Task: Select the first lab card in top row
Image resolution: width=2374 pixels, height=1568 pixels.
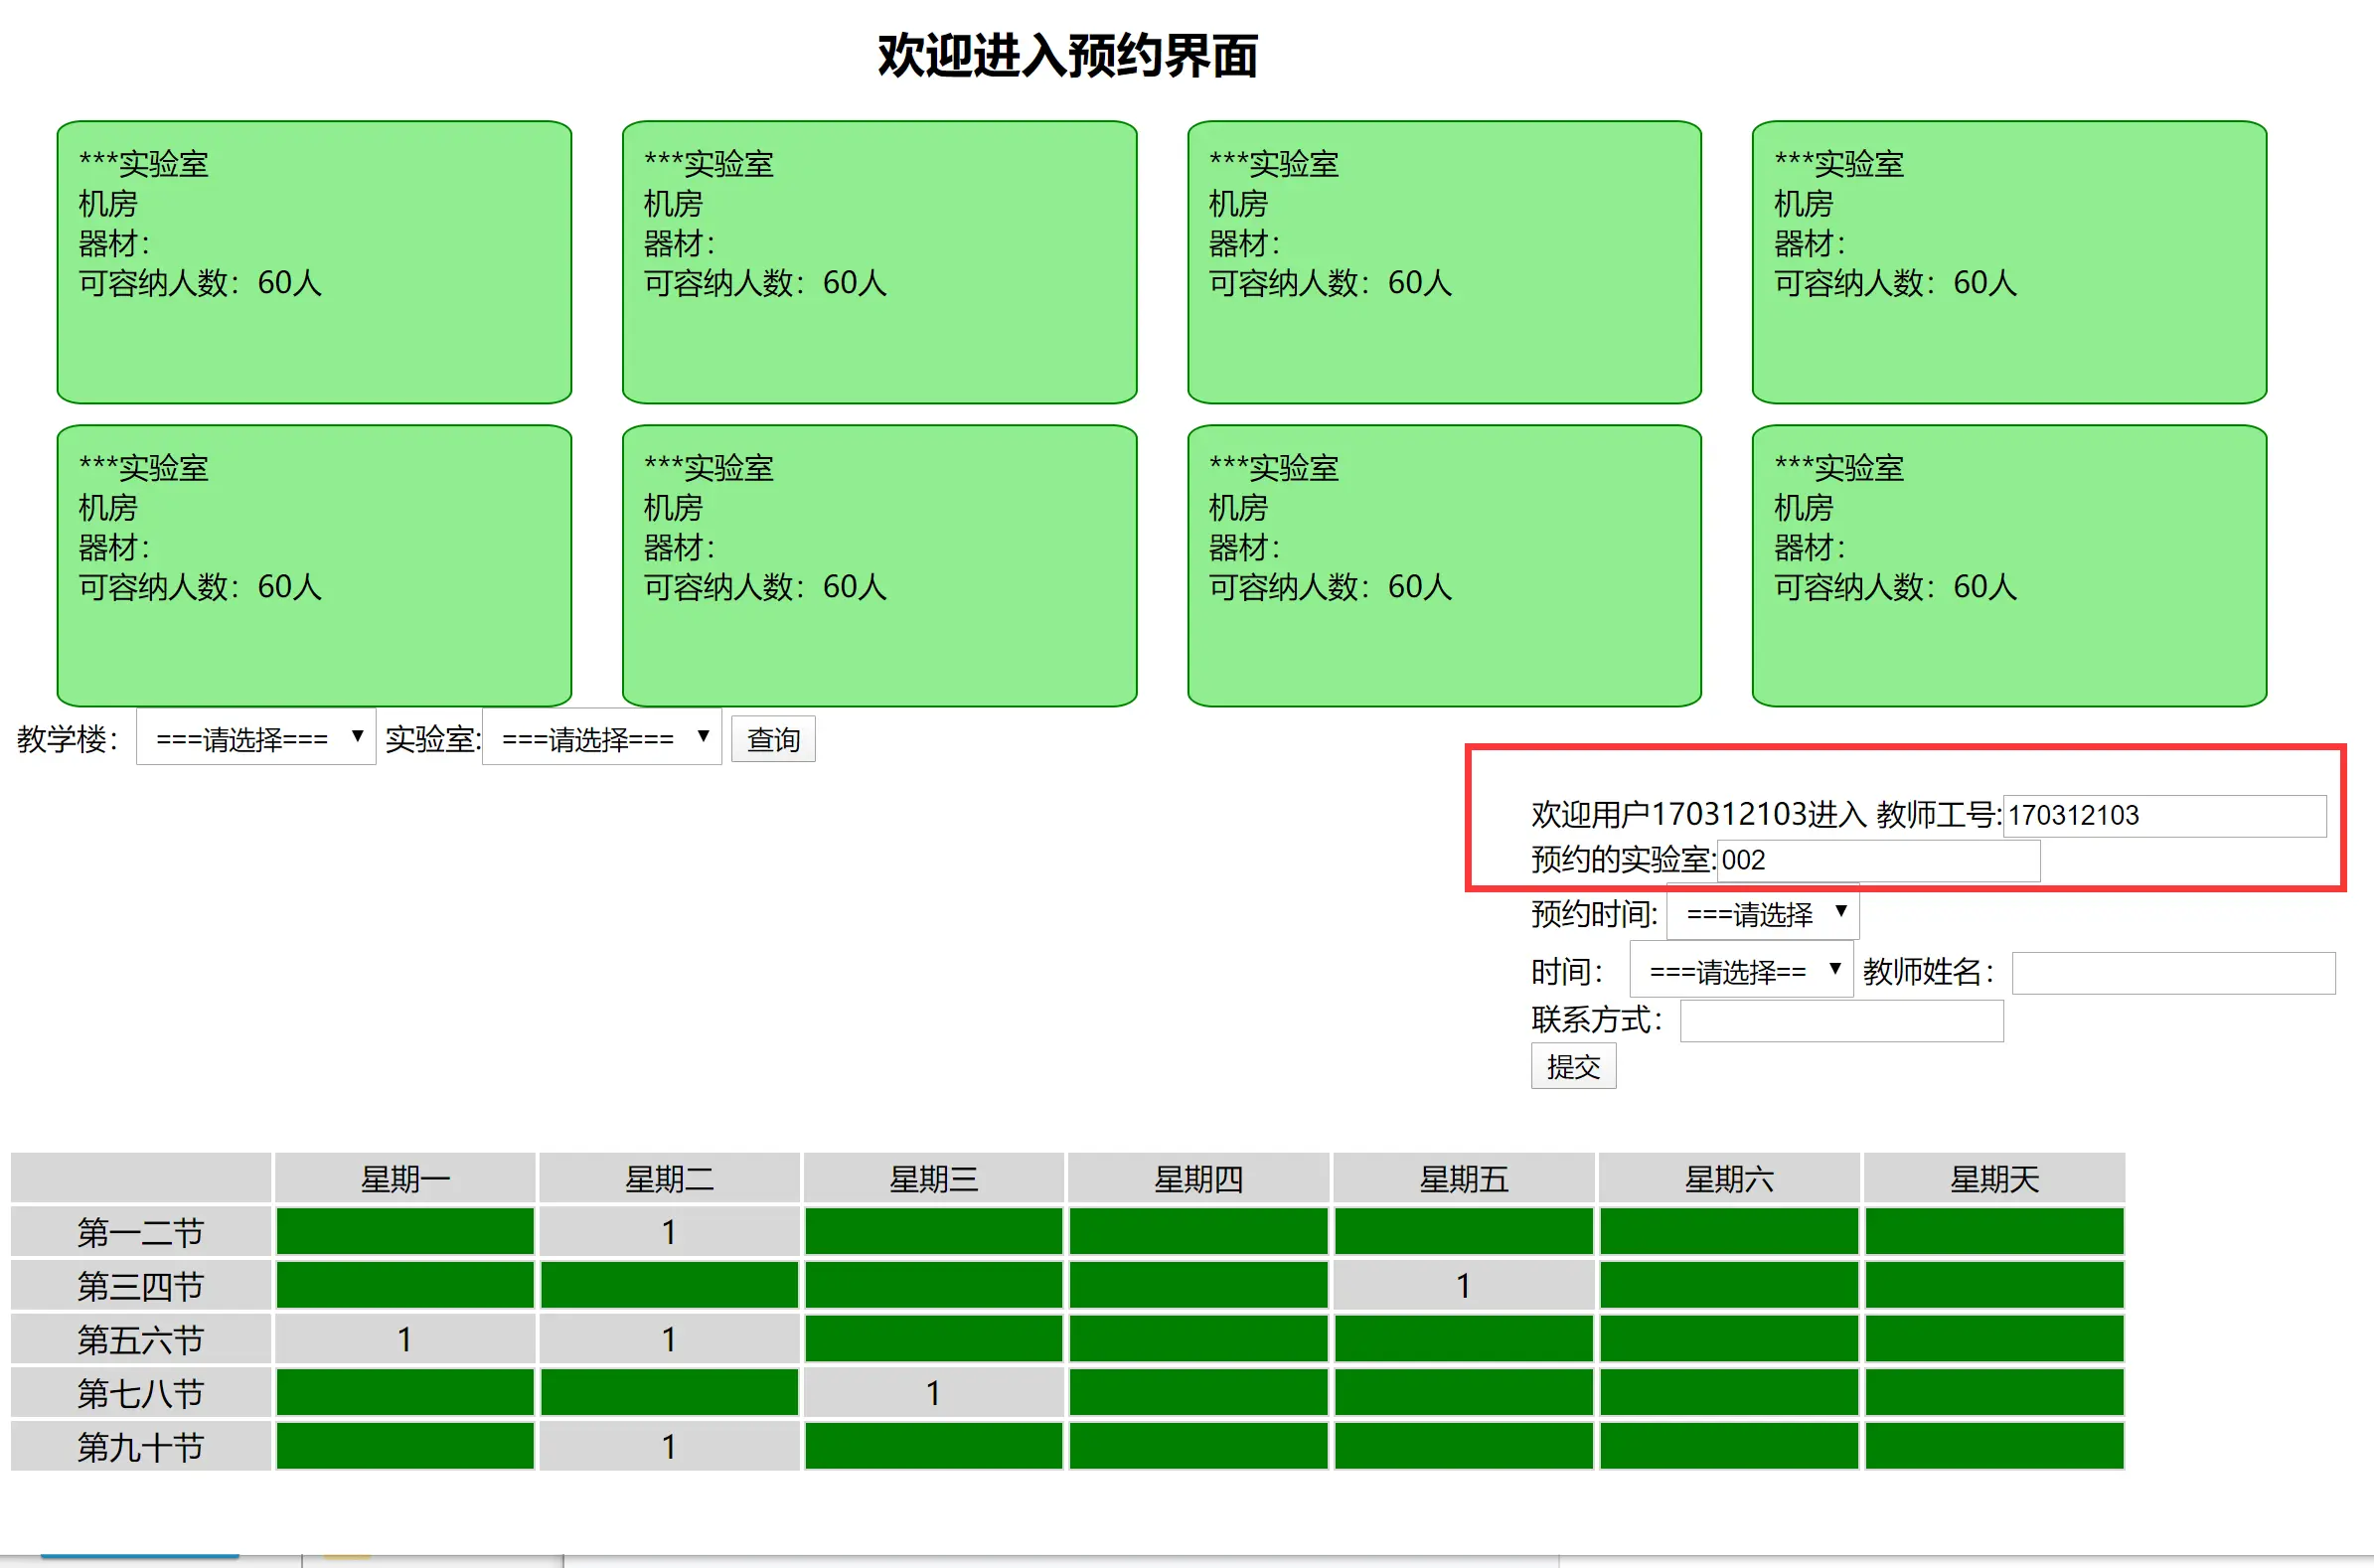Action: tap(314, 262)
